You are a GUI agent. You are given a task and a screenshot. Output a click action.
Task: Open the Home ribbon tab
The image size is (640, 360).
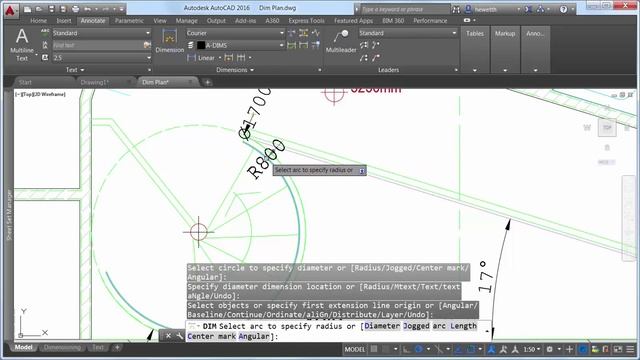click(38, 20)
